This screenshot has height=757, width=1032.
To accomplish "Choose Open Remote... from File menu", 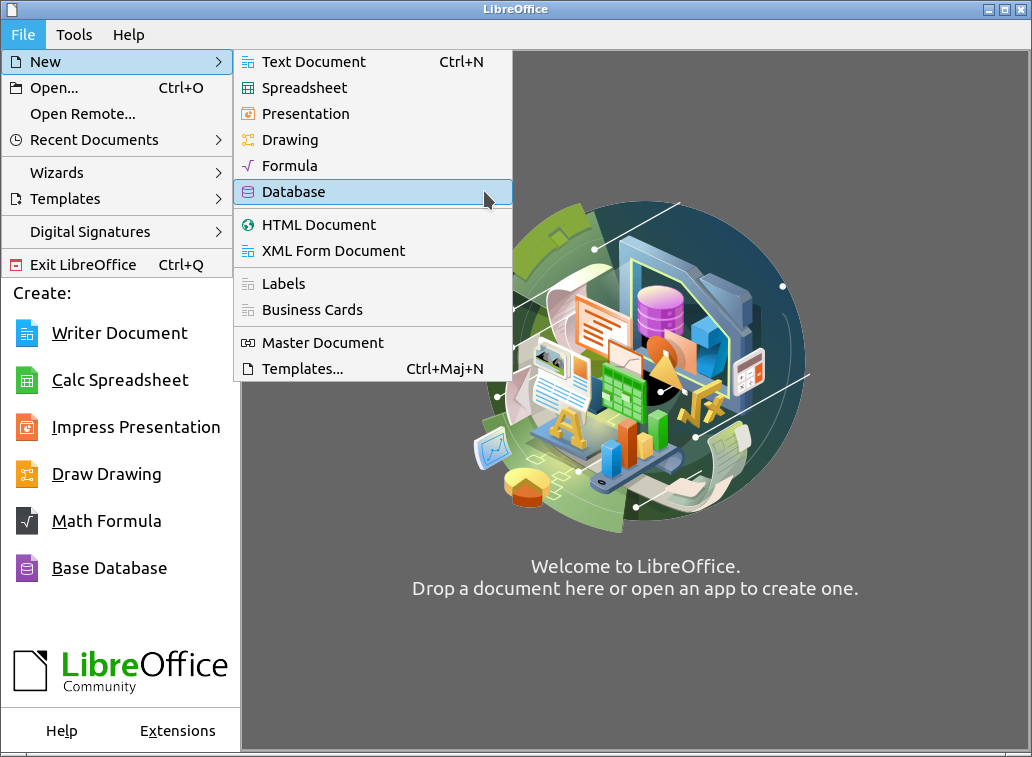I will [x=117, y=114].
